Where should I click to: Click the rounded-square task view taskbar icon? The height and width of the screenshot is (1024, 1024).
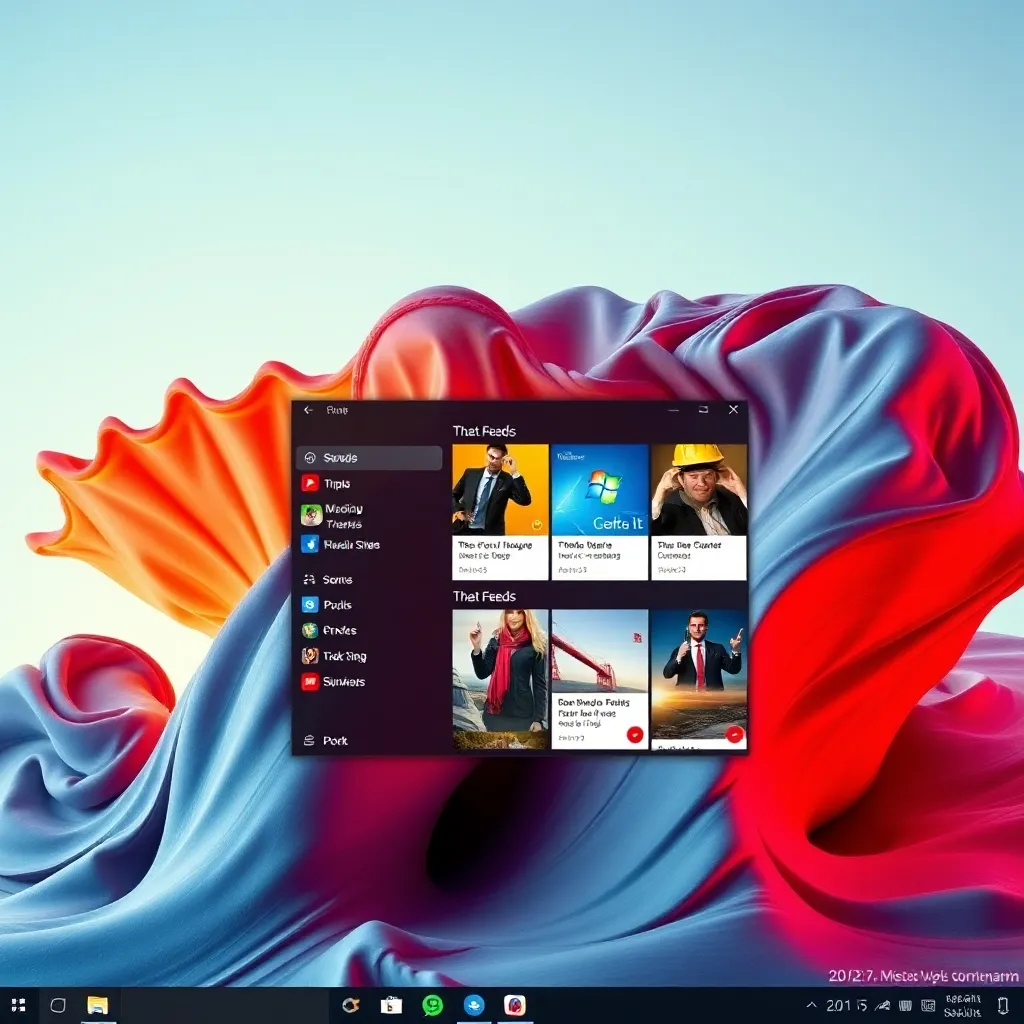[58, 1005]
